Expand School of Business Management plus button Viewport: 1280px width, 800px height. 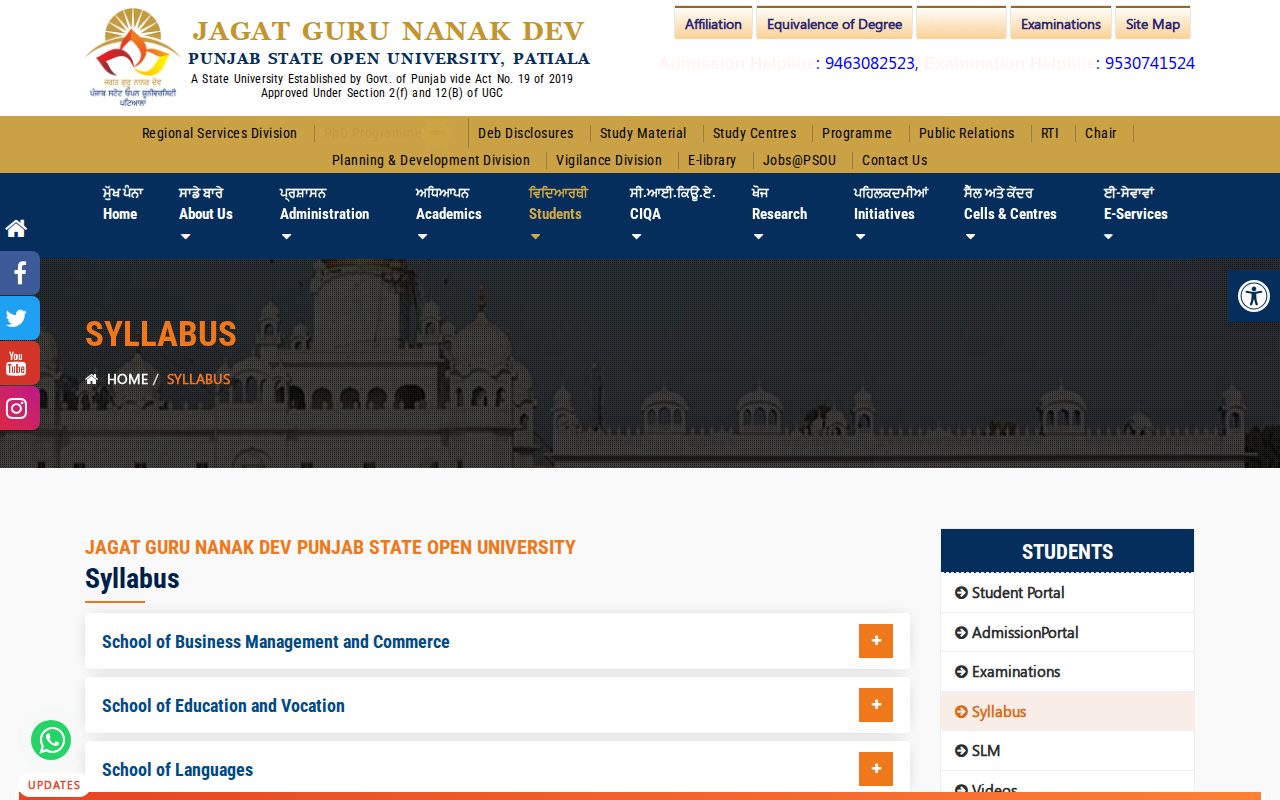(876, 641)
